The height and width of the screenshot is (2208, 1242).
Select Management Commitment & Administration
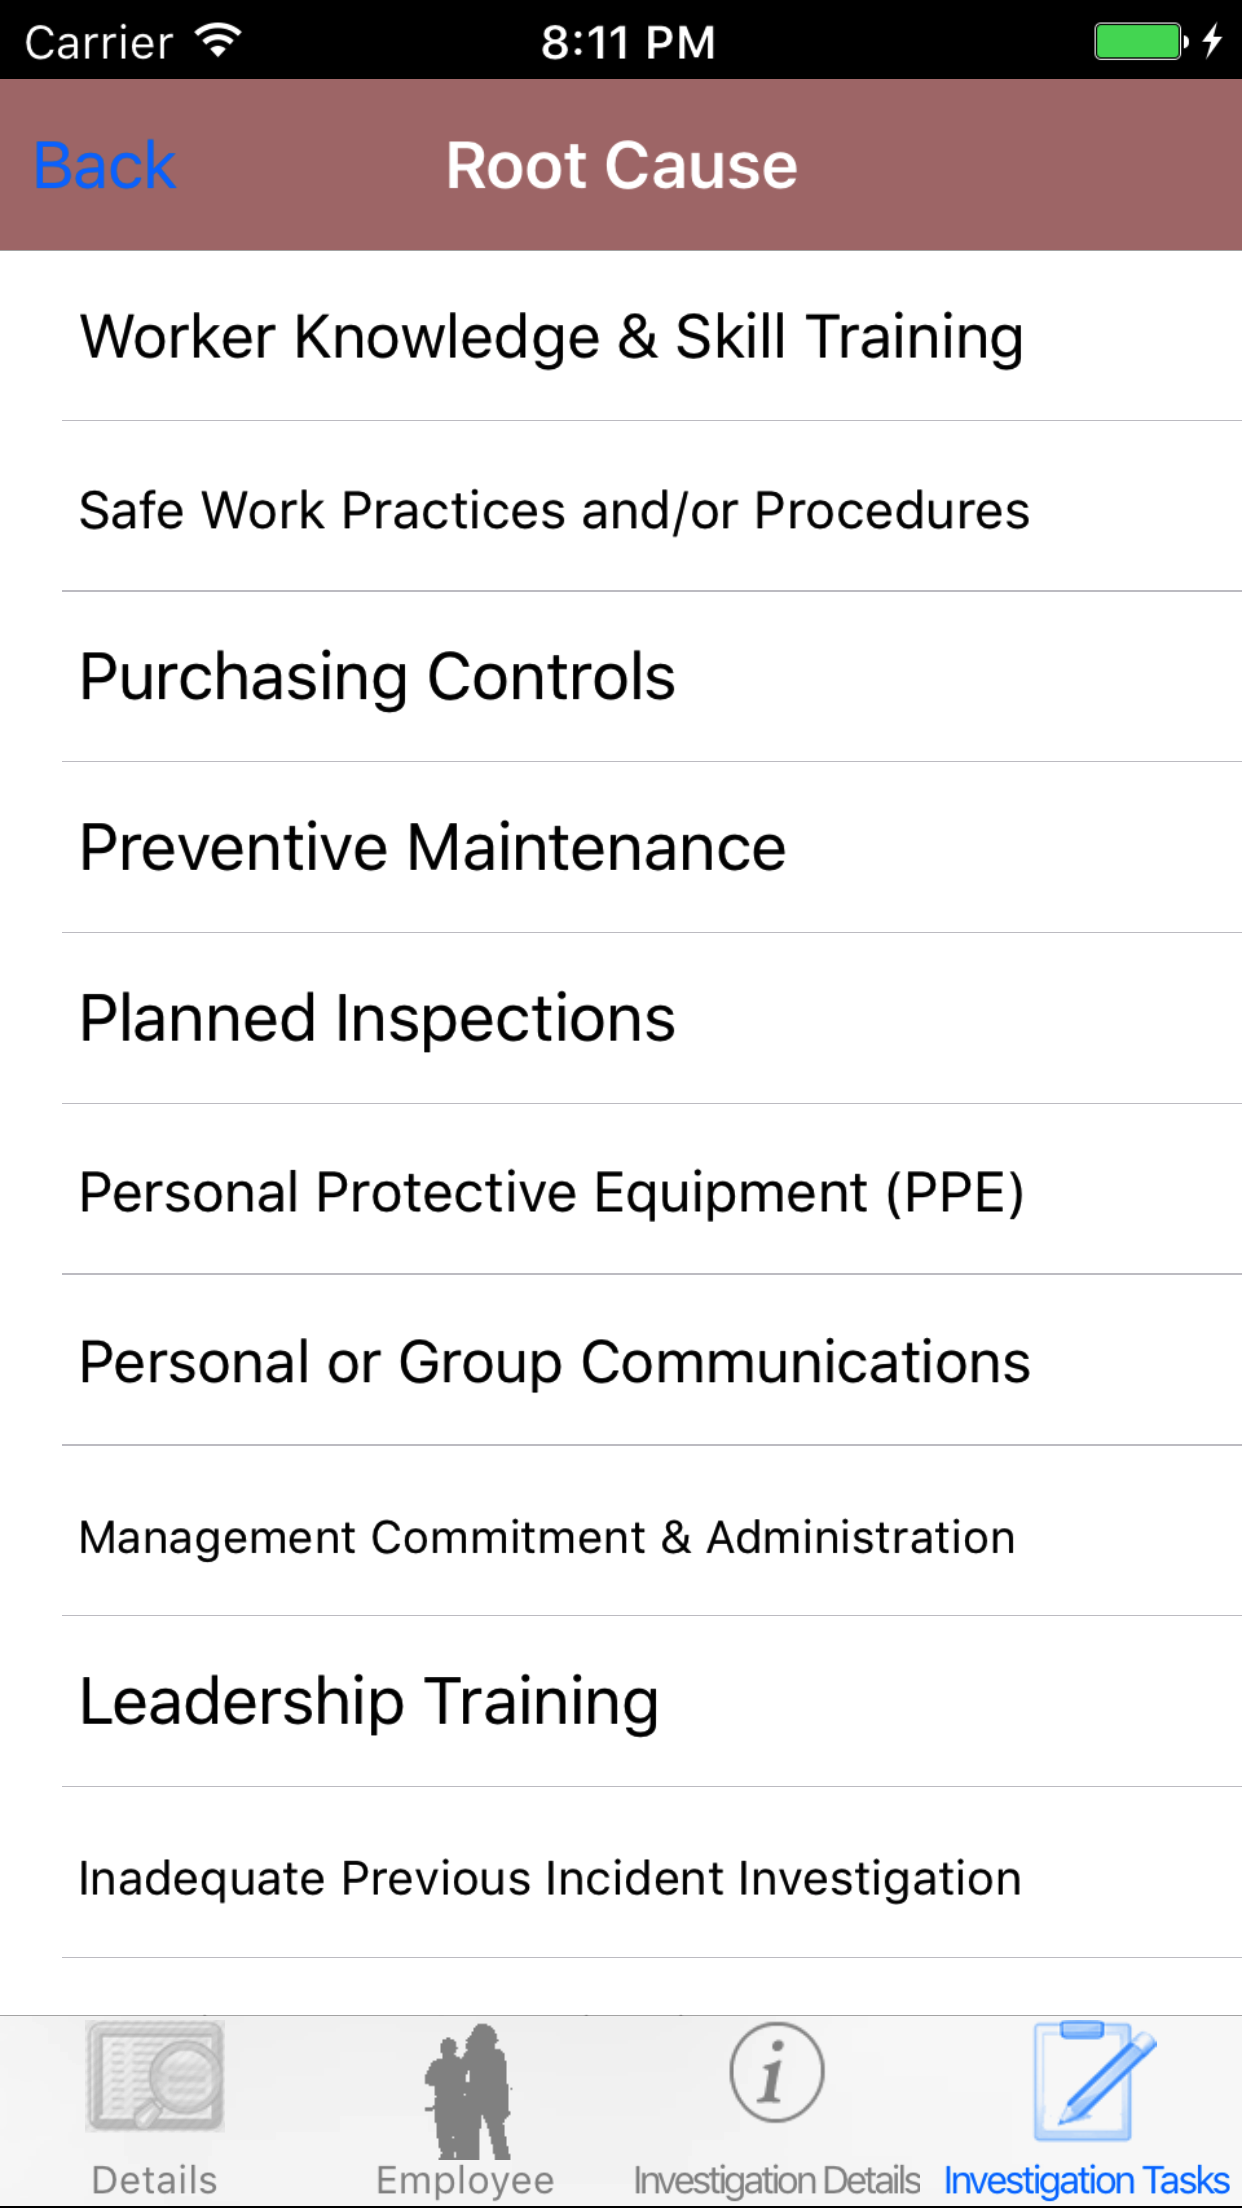(x=547, y=1537)
